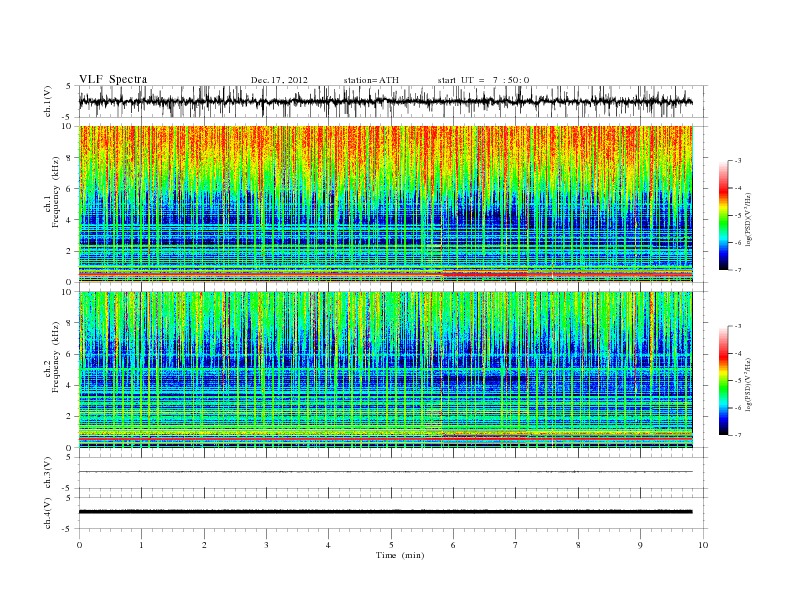The height and width of the screenshot is (612, 792).
Task: Click tick label "7" on the Time axis
Action: pos(516,545)
